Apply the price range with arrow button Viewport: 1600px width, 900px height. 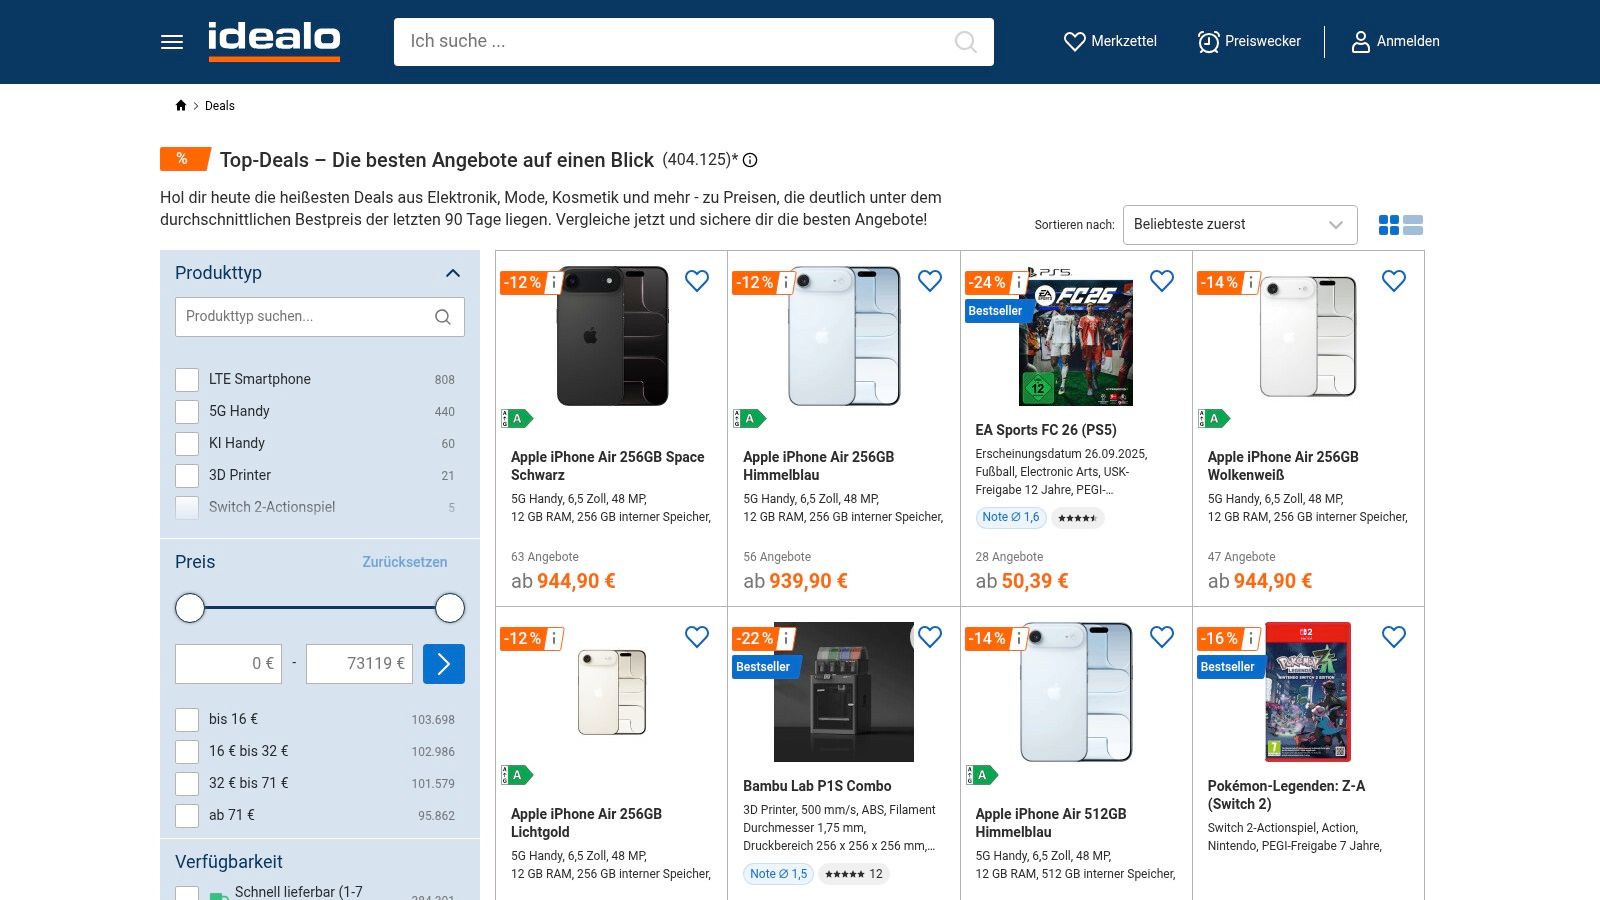[x=444, y=664]
